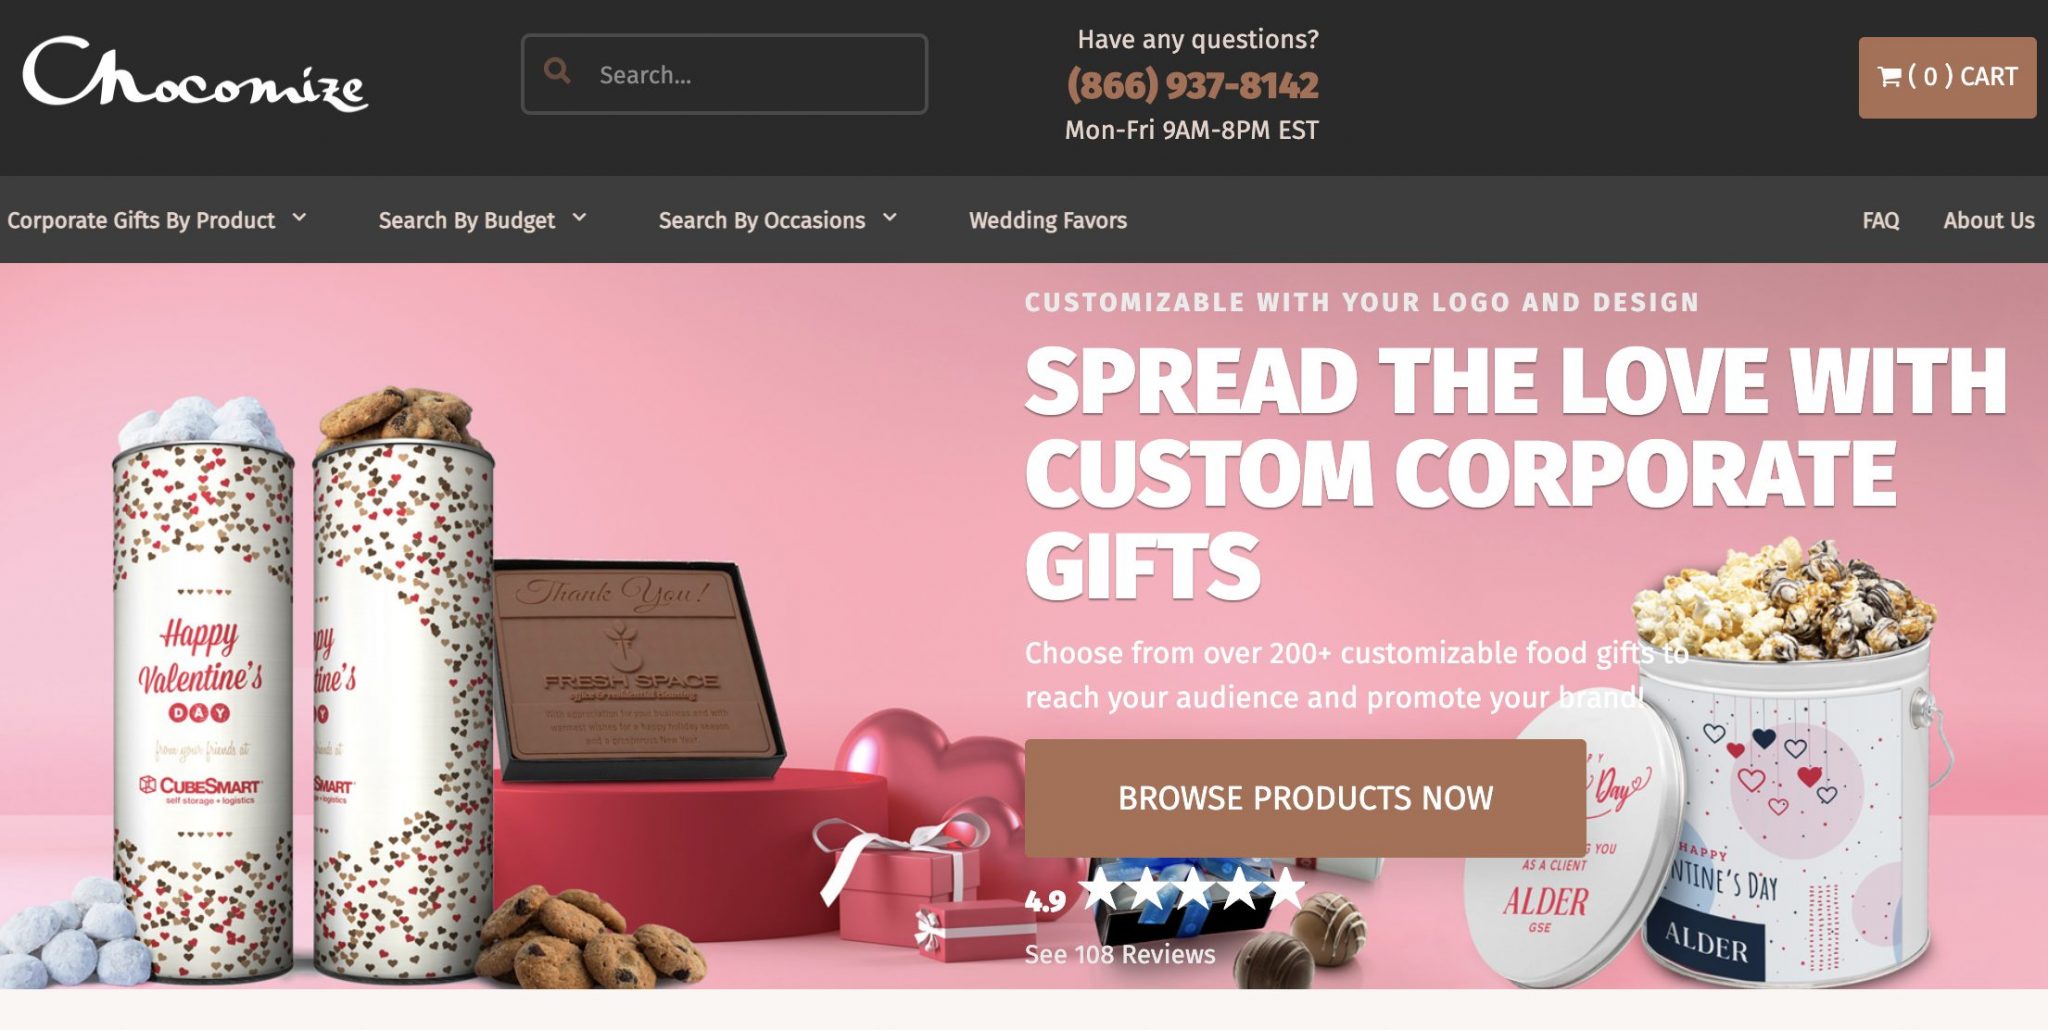Screen dimensions: 2048x1030
Task: Call the (866) 937-8142 phone link
Action: pyautogui.click(x=1192, y=85)
